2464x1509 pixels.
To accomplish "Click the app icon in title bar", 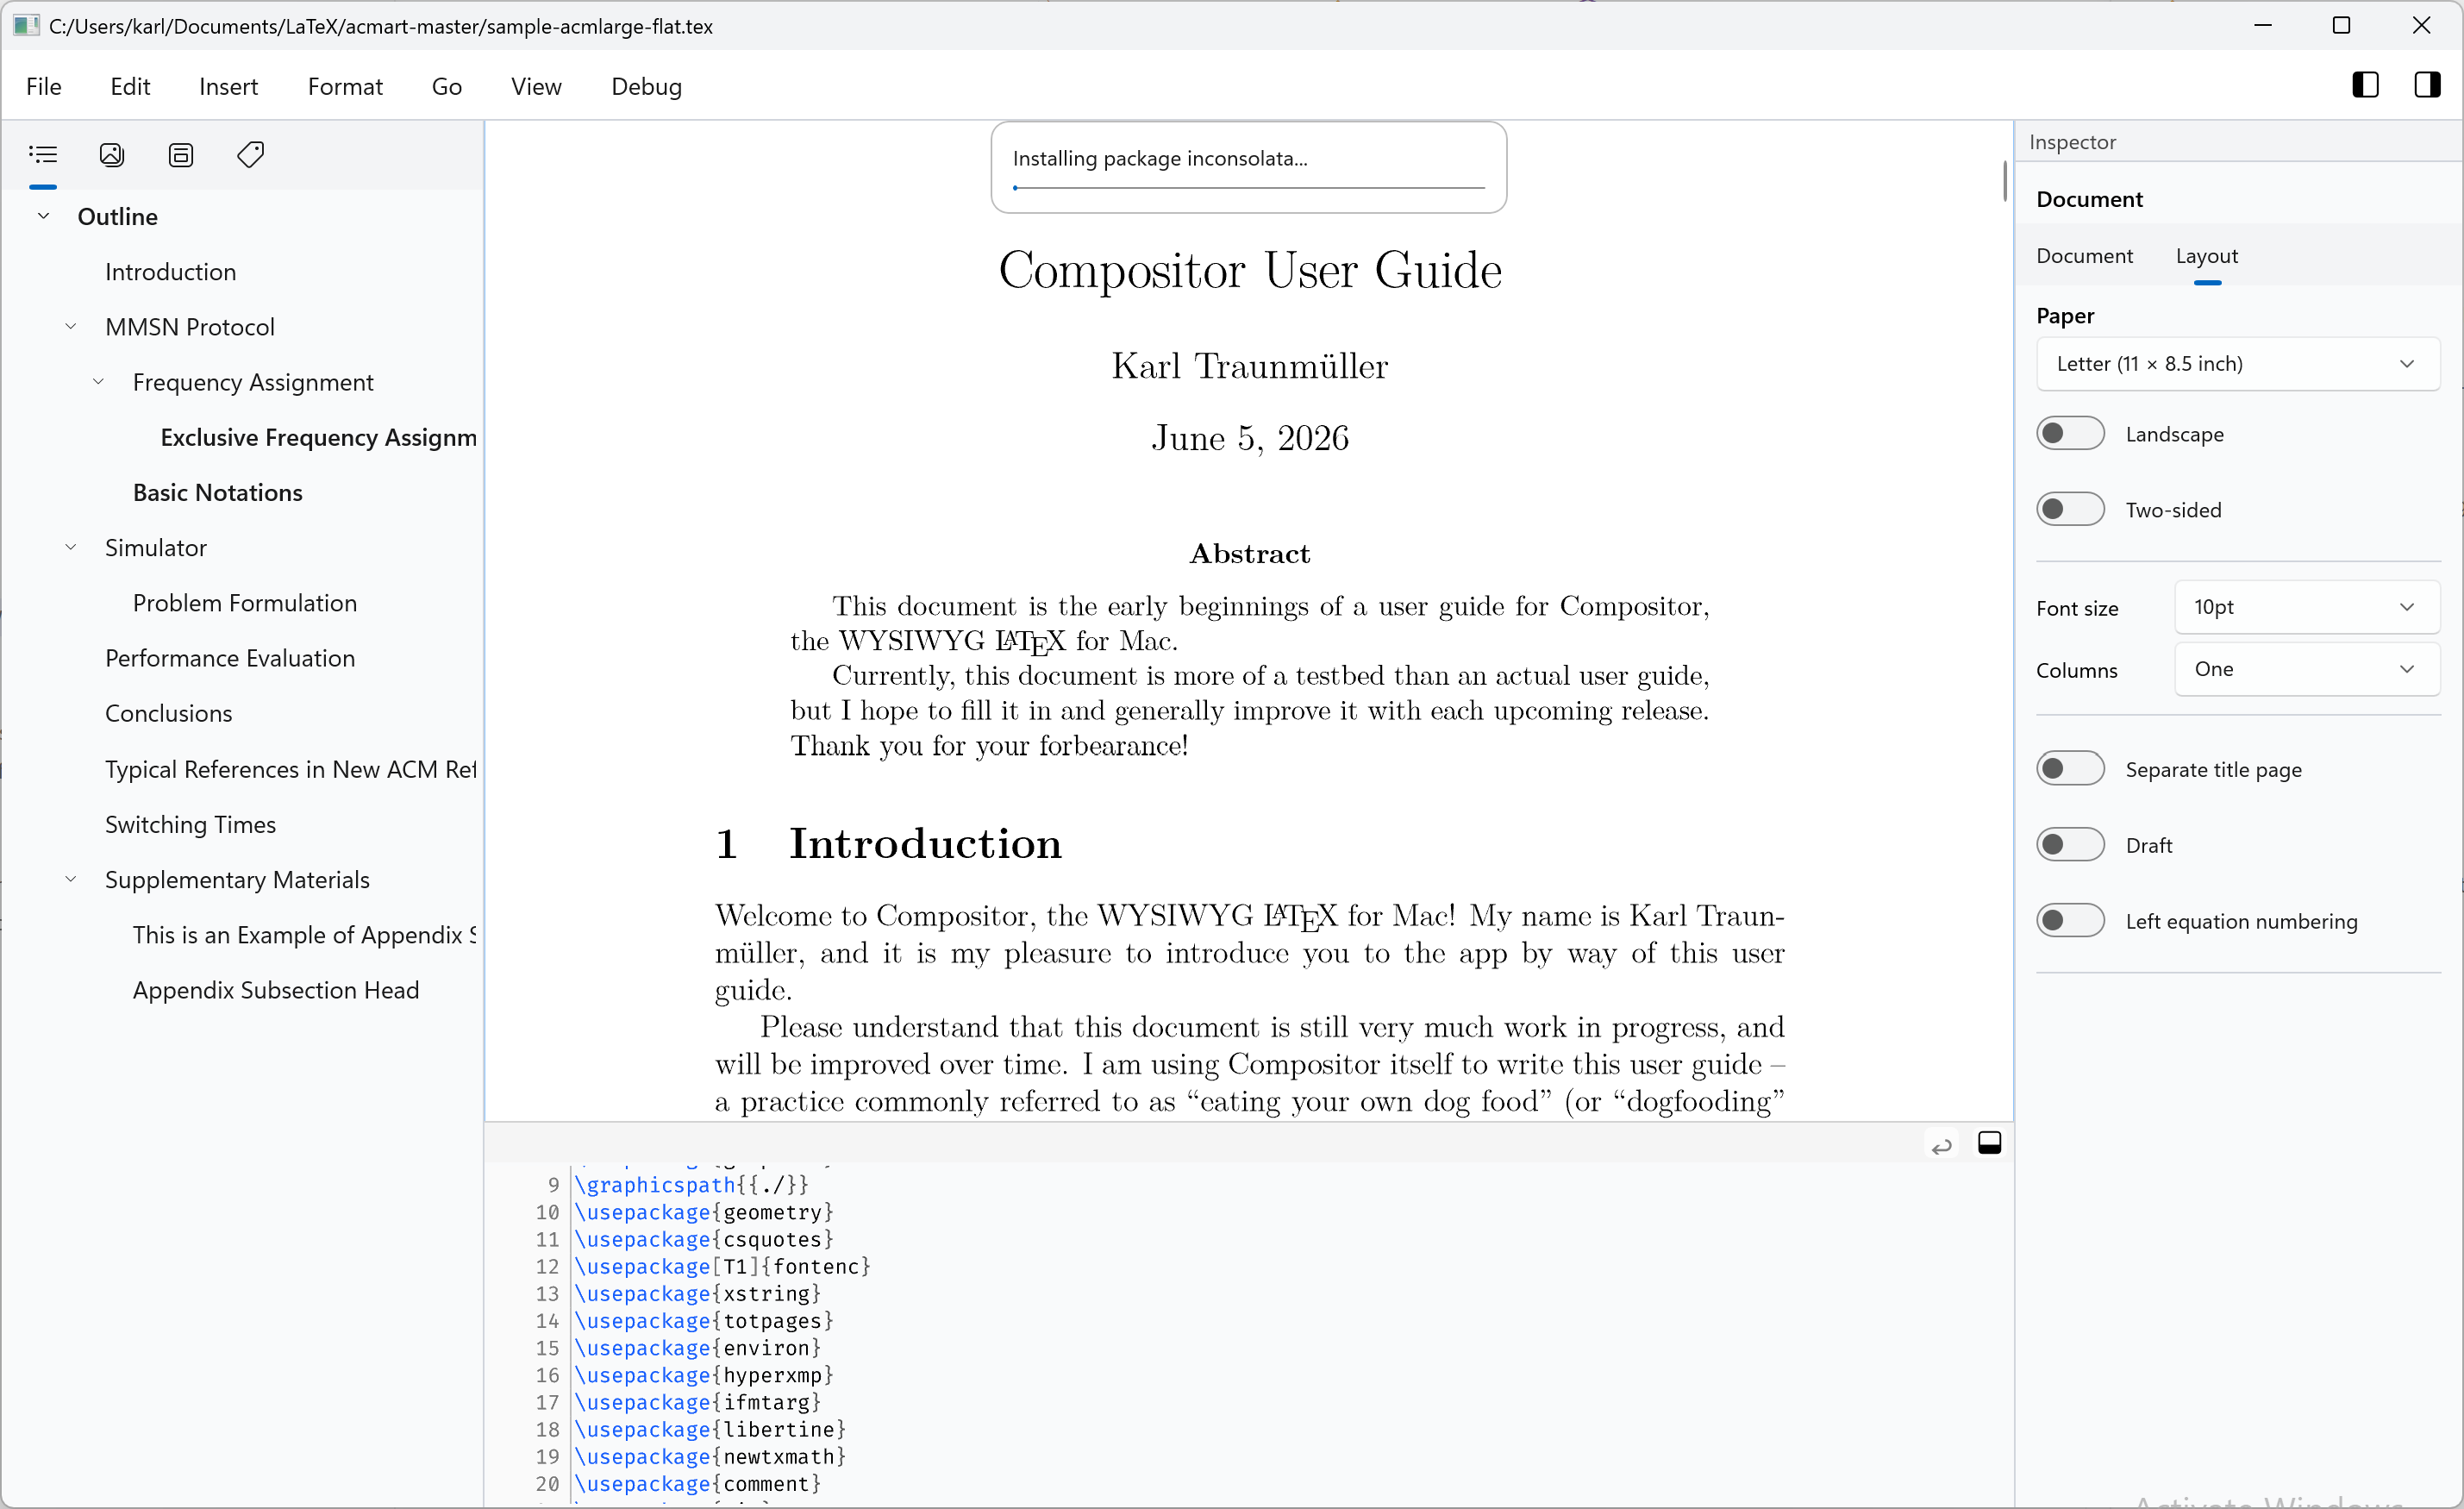I will point(26,25).
